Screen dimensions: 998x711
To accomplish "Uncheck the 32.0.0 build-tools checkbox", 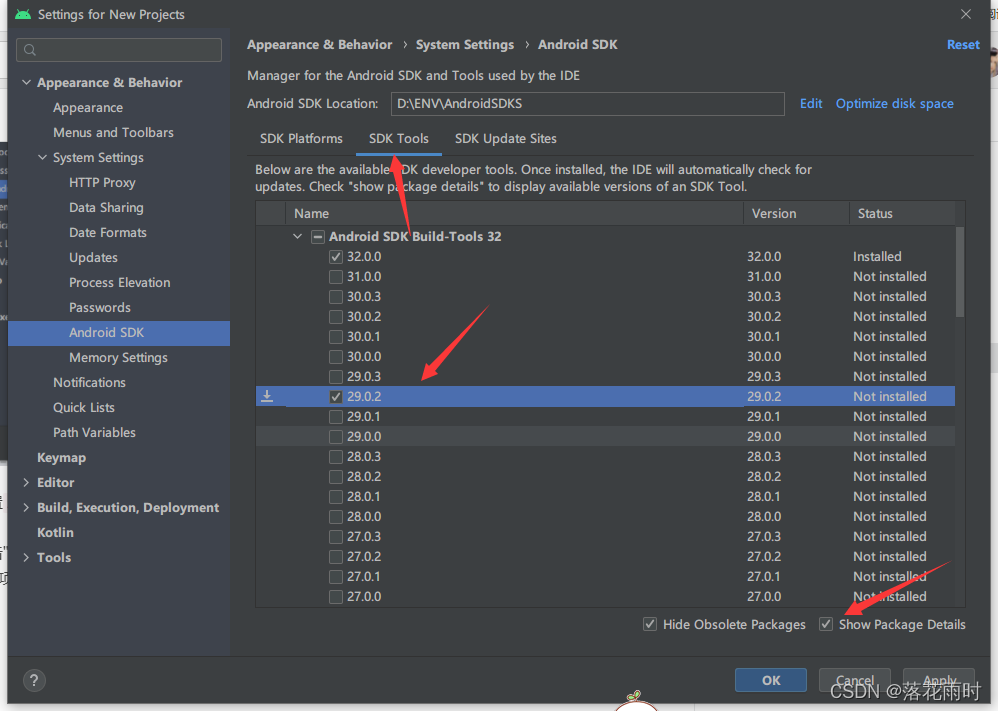I will click(x=336, y=257).
